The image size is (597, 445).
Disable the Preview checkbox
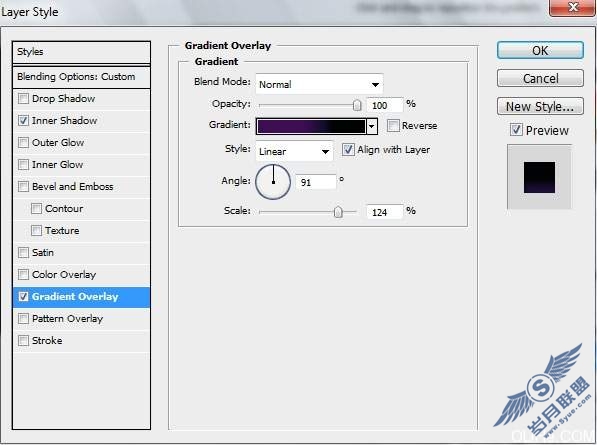tap(516, 130)
